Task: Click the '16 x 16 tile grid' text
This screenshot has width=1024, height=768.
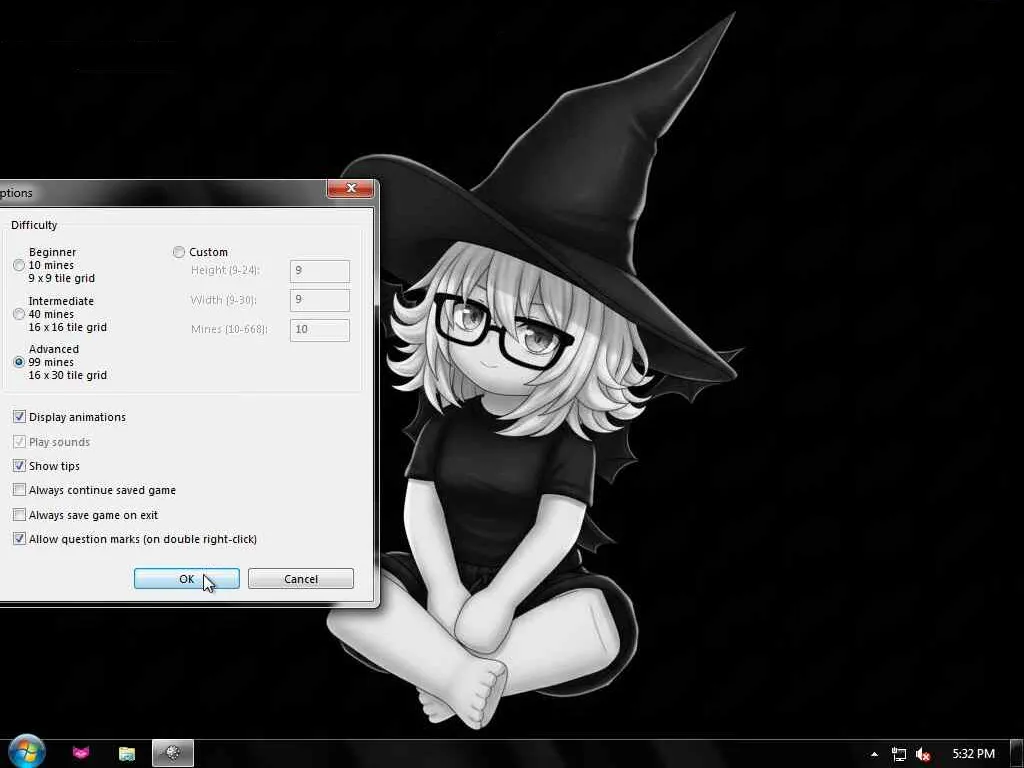Action: (x=67, y=327)
